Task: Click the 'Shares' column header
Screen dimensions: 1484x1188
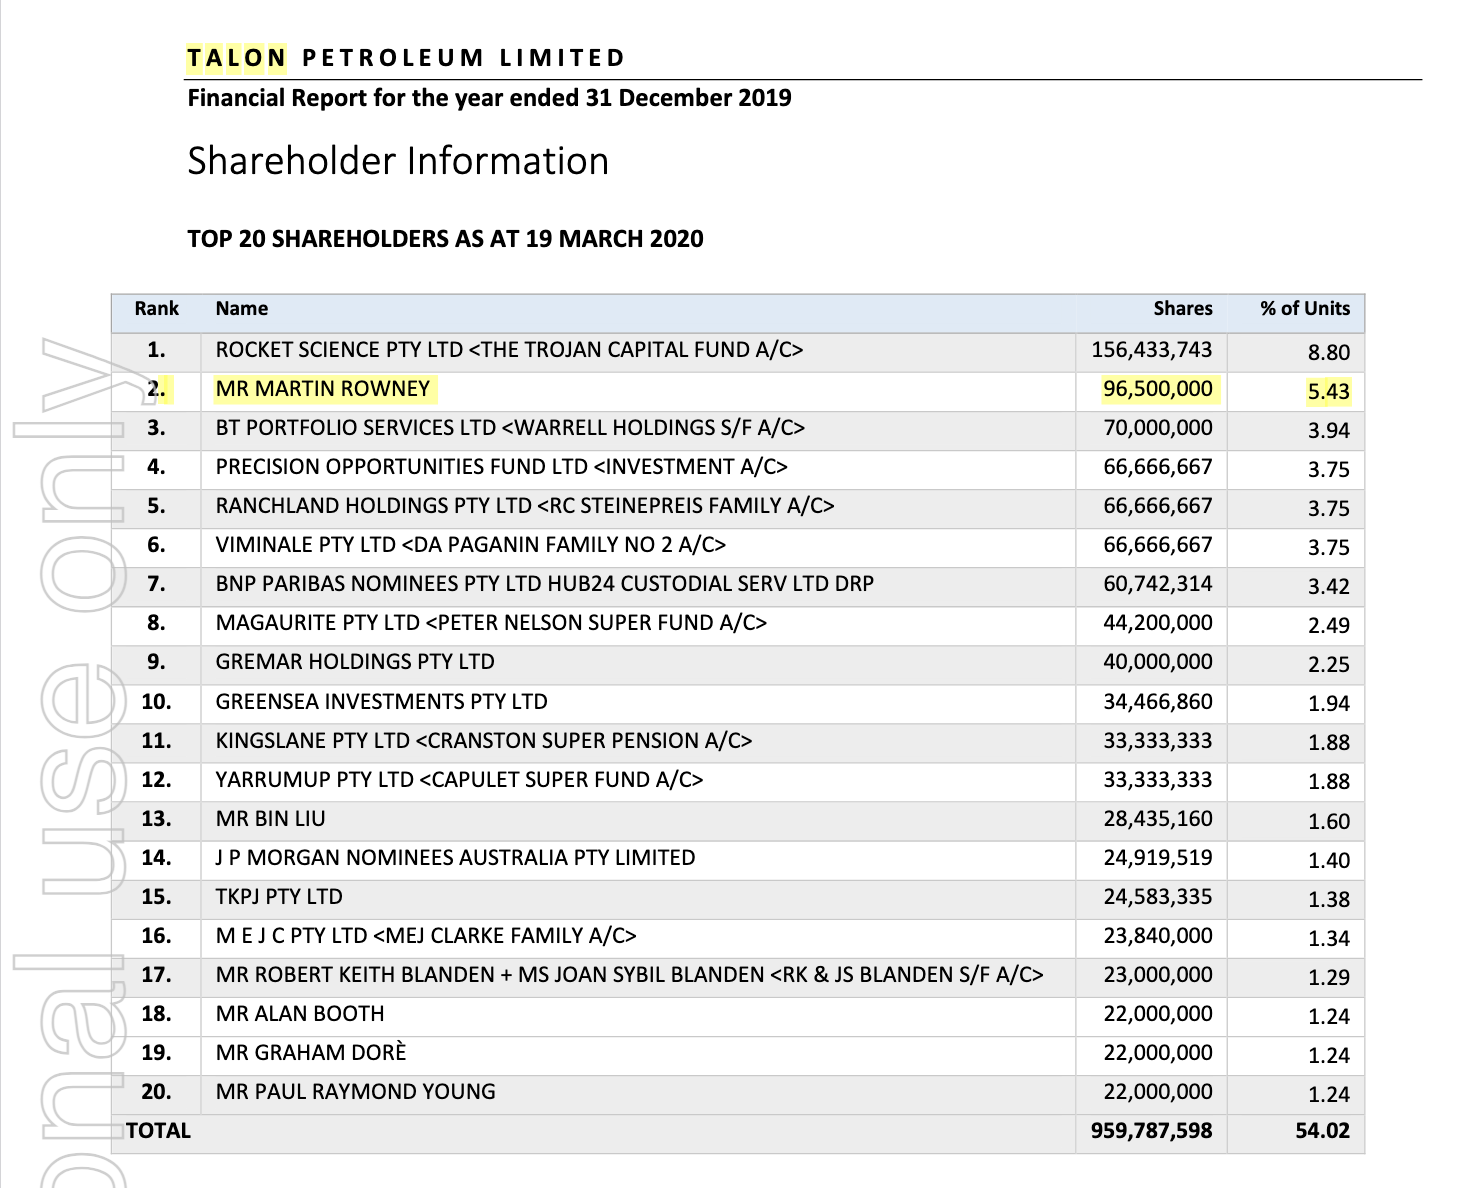Action: click(x=1183, y=309)
